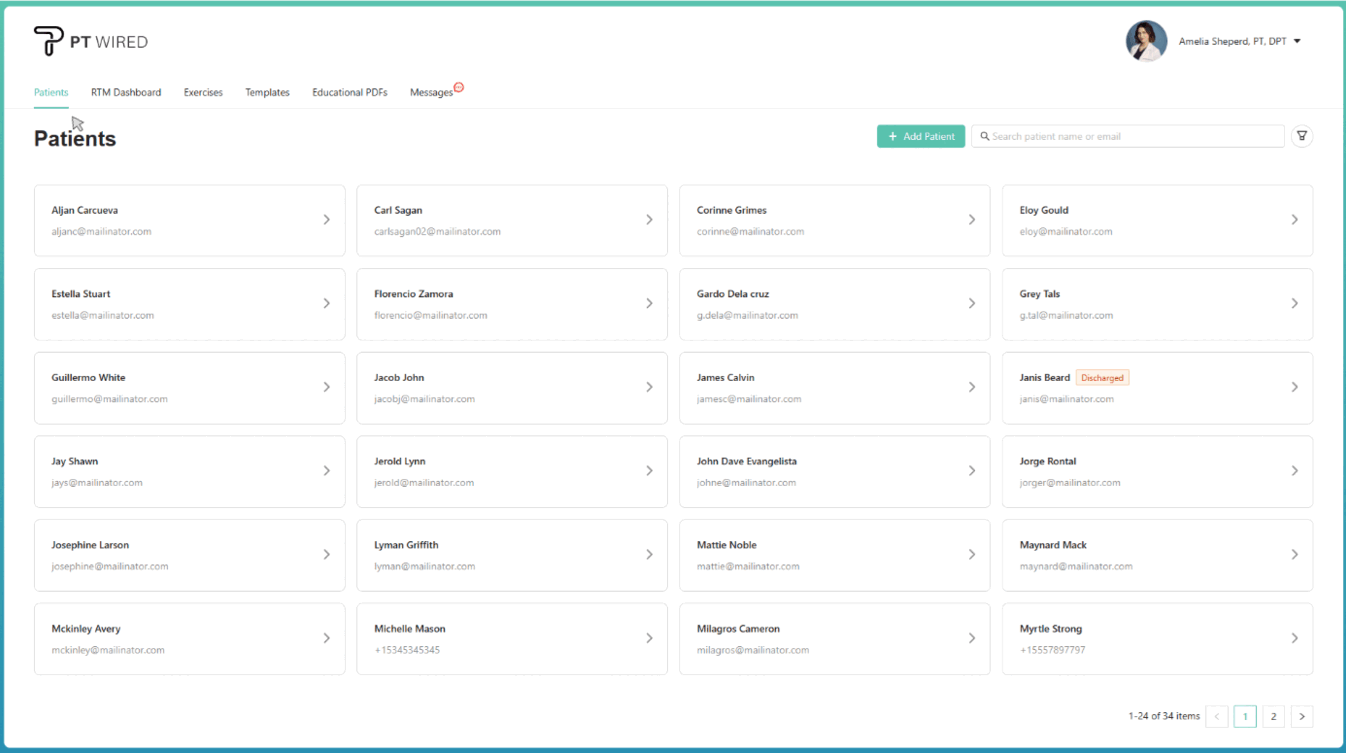Click the next page arrow in pagination
The width and height of the screenshot is (1346, 753).
[x=1302, y=716]
